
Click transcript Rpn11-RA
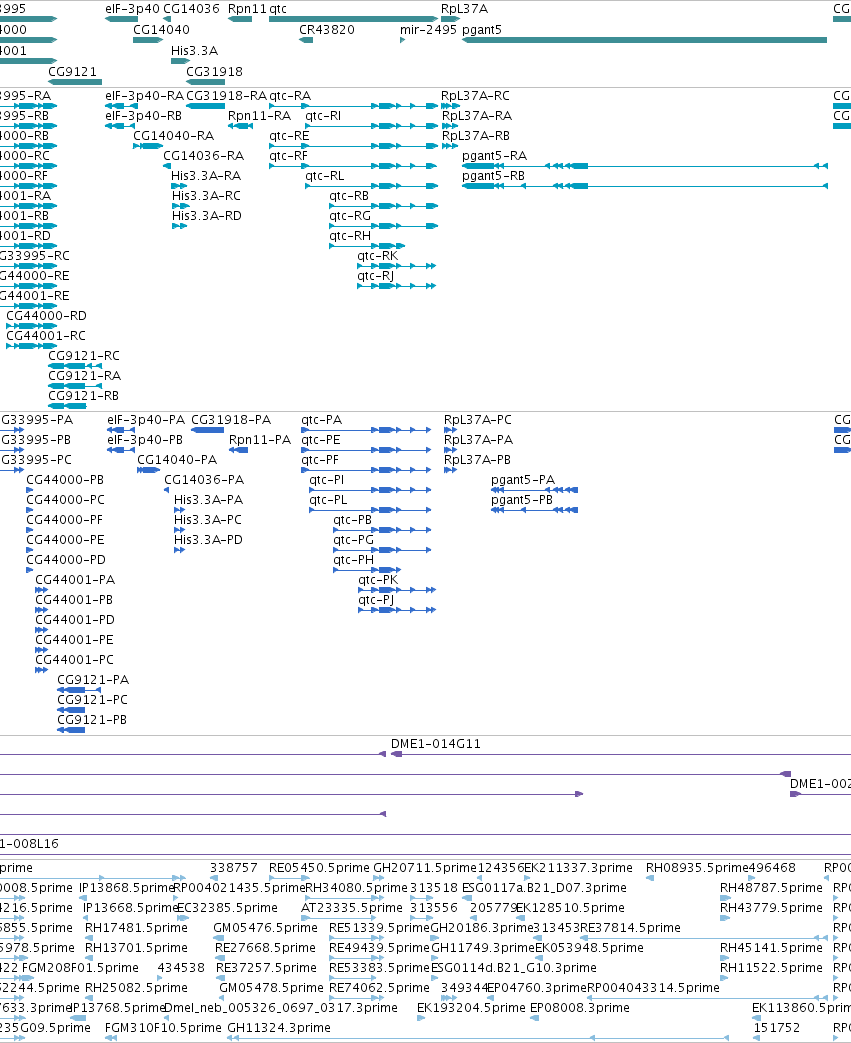259,116
